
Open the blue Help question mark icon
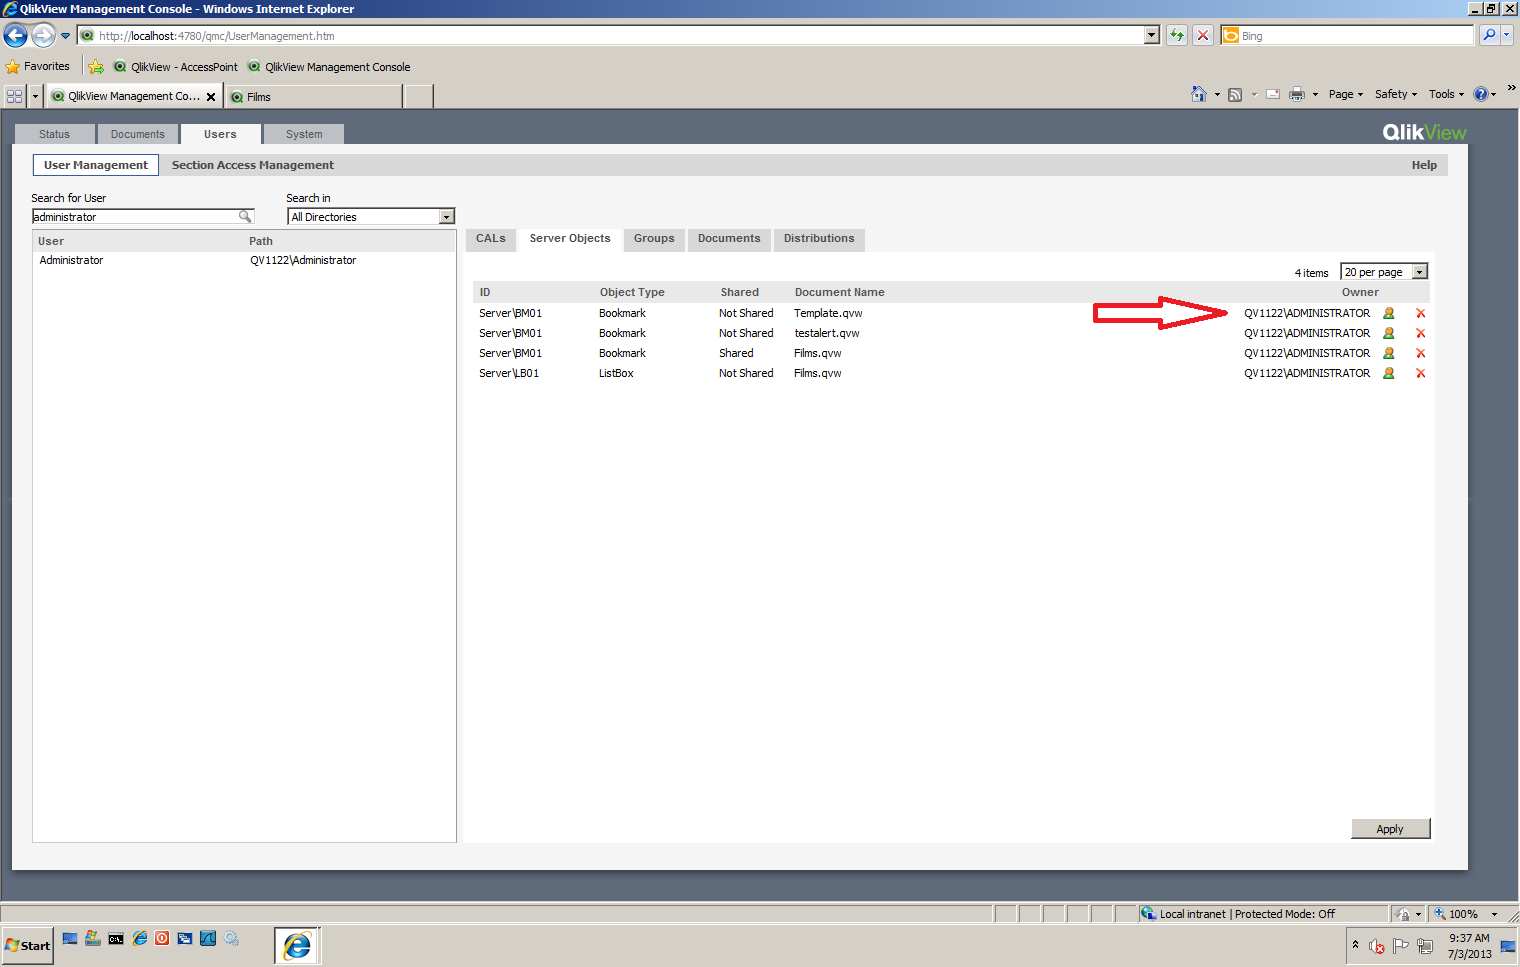1481,94
